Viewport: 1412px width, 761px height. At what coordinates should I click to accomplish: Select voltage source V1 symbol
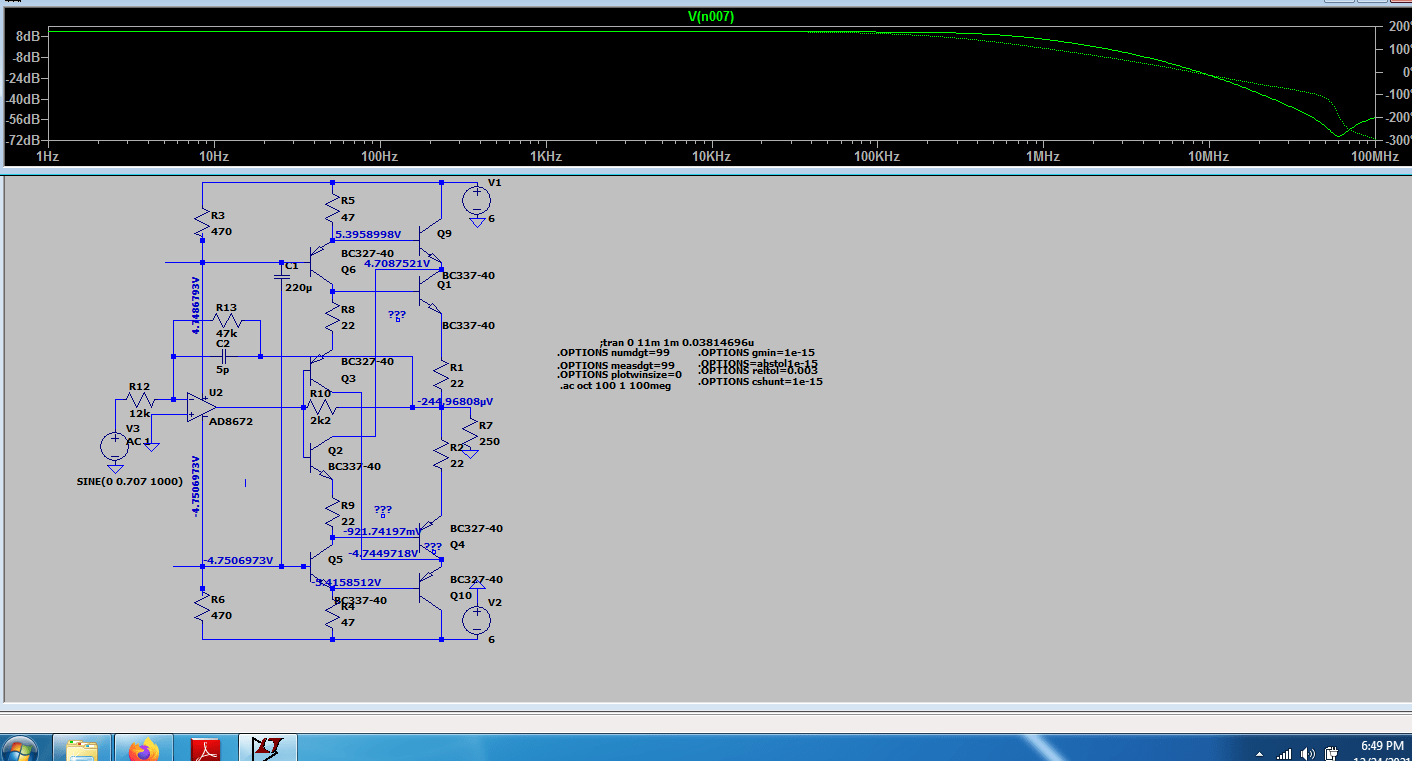tap(476, 199)
